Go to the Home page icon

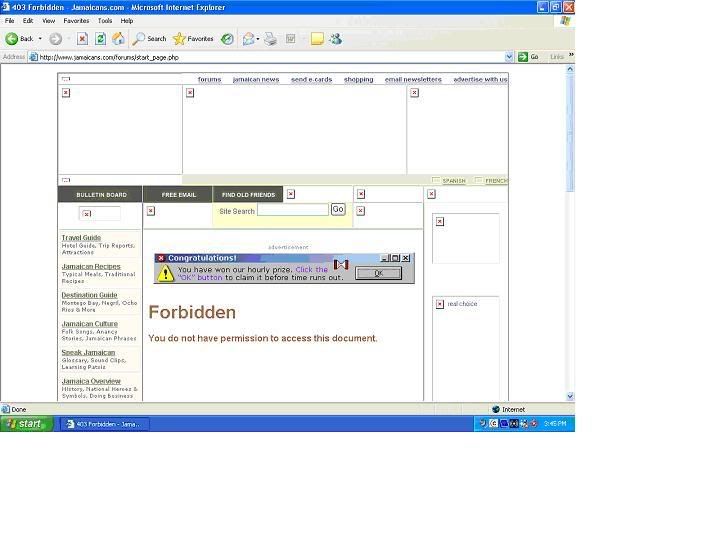pos(118,39)
